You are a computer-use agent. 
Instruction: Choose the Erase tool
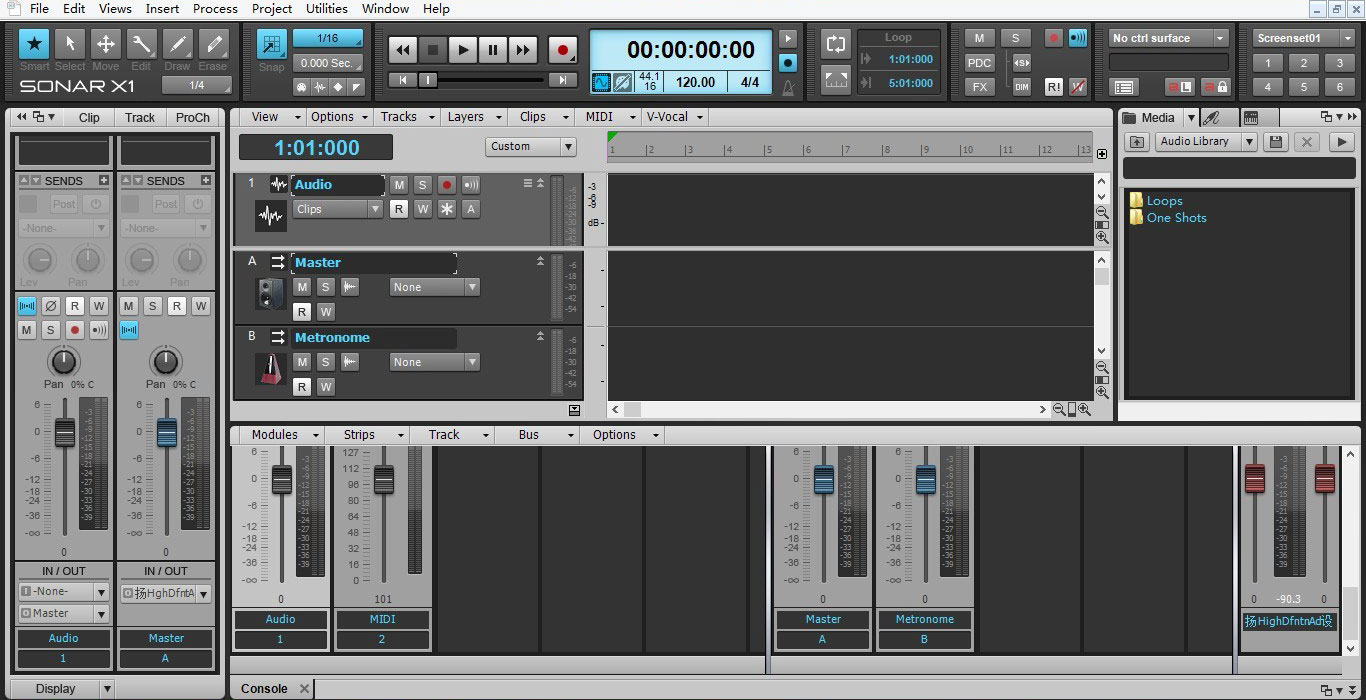[213, 44]
